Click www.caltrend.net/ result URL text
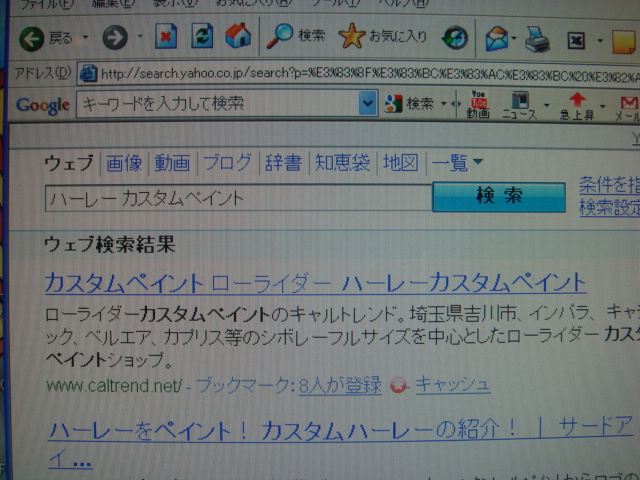Viewport: 640px width, 480px height. [113, 385]
